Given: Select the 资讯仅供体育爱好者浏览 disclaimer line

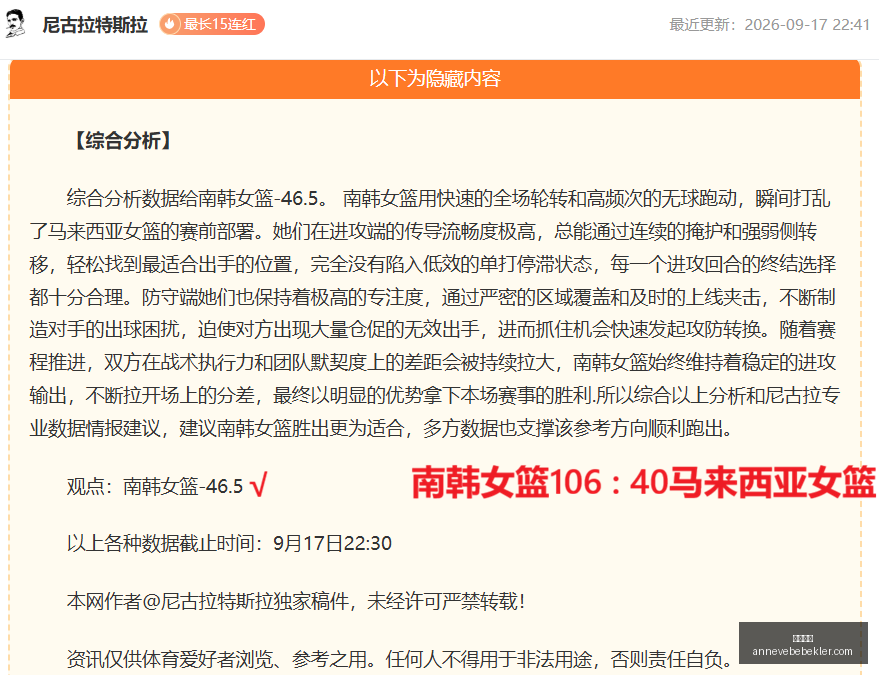Looking at the screenshot, I should click(400, 659).
